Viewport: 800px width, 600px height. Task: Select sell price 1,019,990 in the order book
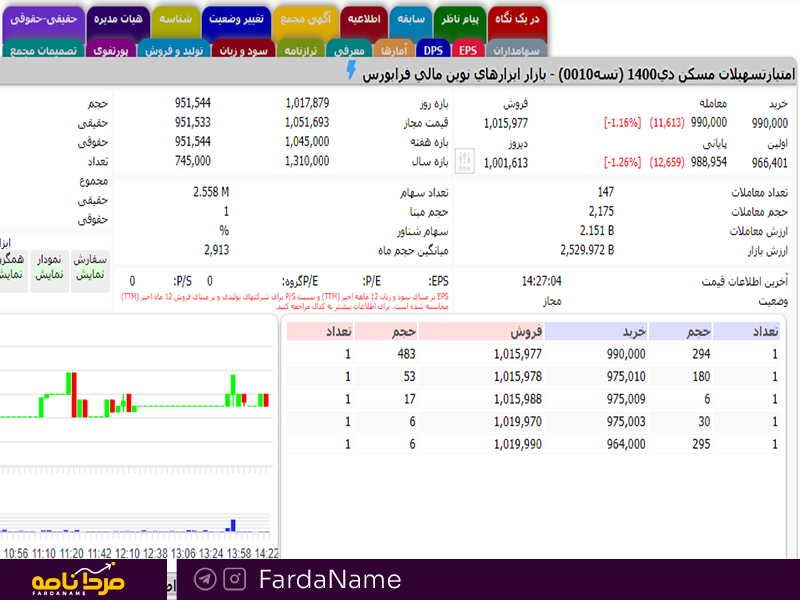click(x=517, y=444)
